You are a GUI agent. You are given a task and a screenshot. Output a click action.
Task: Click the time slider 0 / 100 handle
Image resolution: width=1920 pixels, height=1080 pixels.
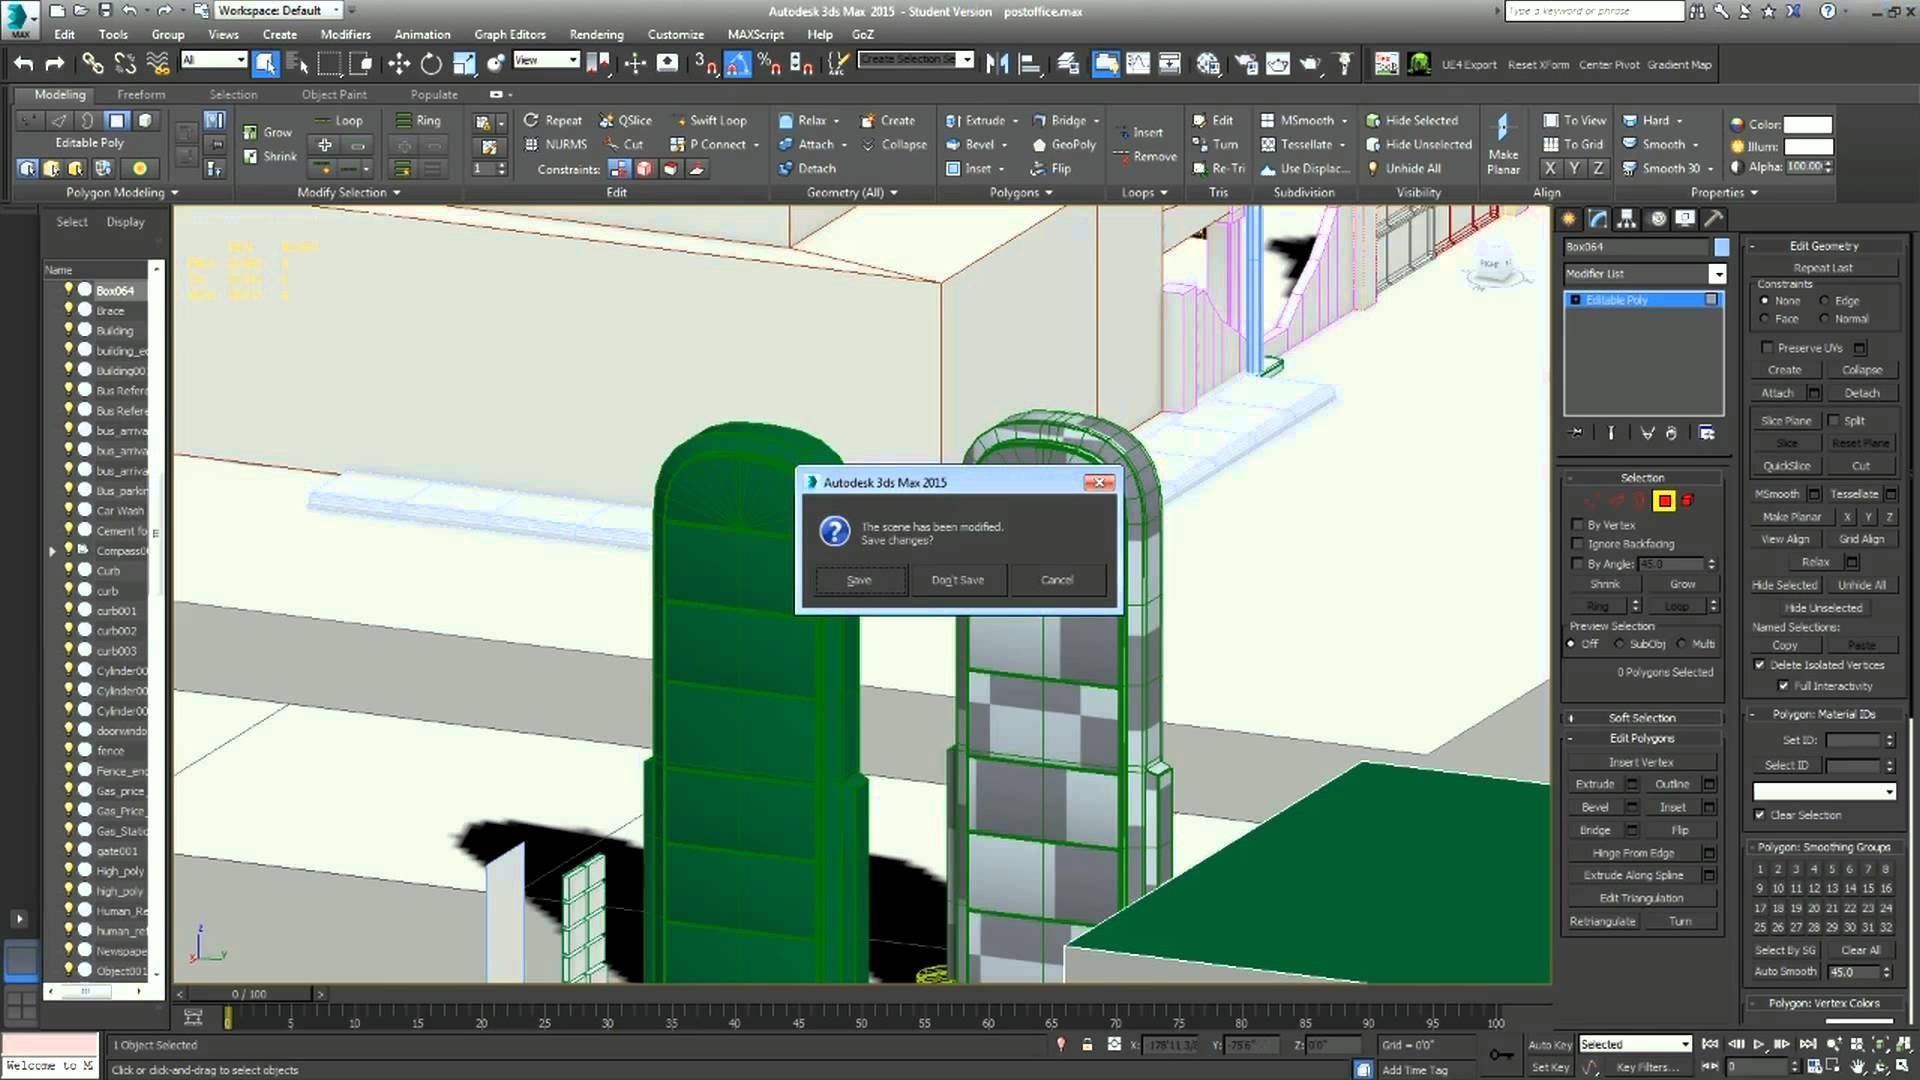pyautogui.click(x=249, y=994)
